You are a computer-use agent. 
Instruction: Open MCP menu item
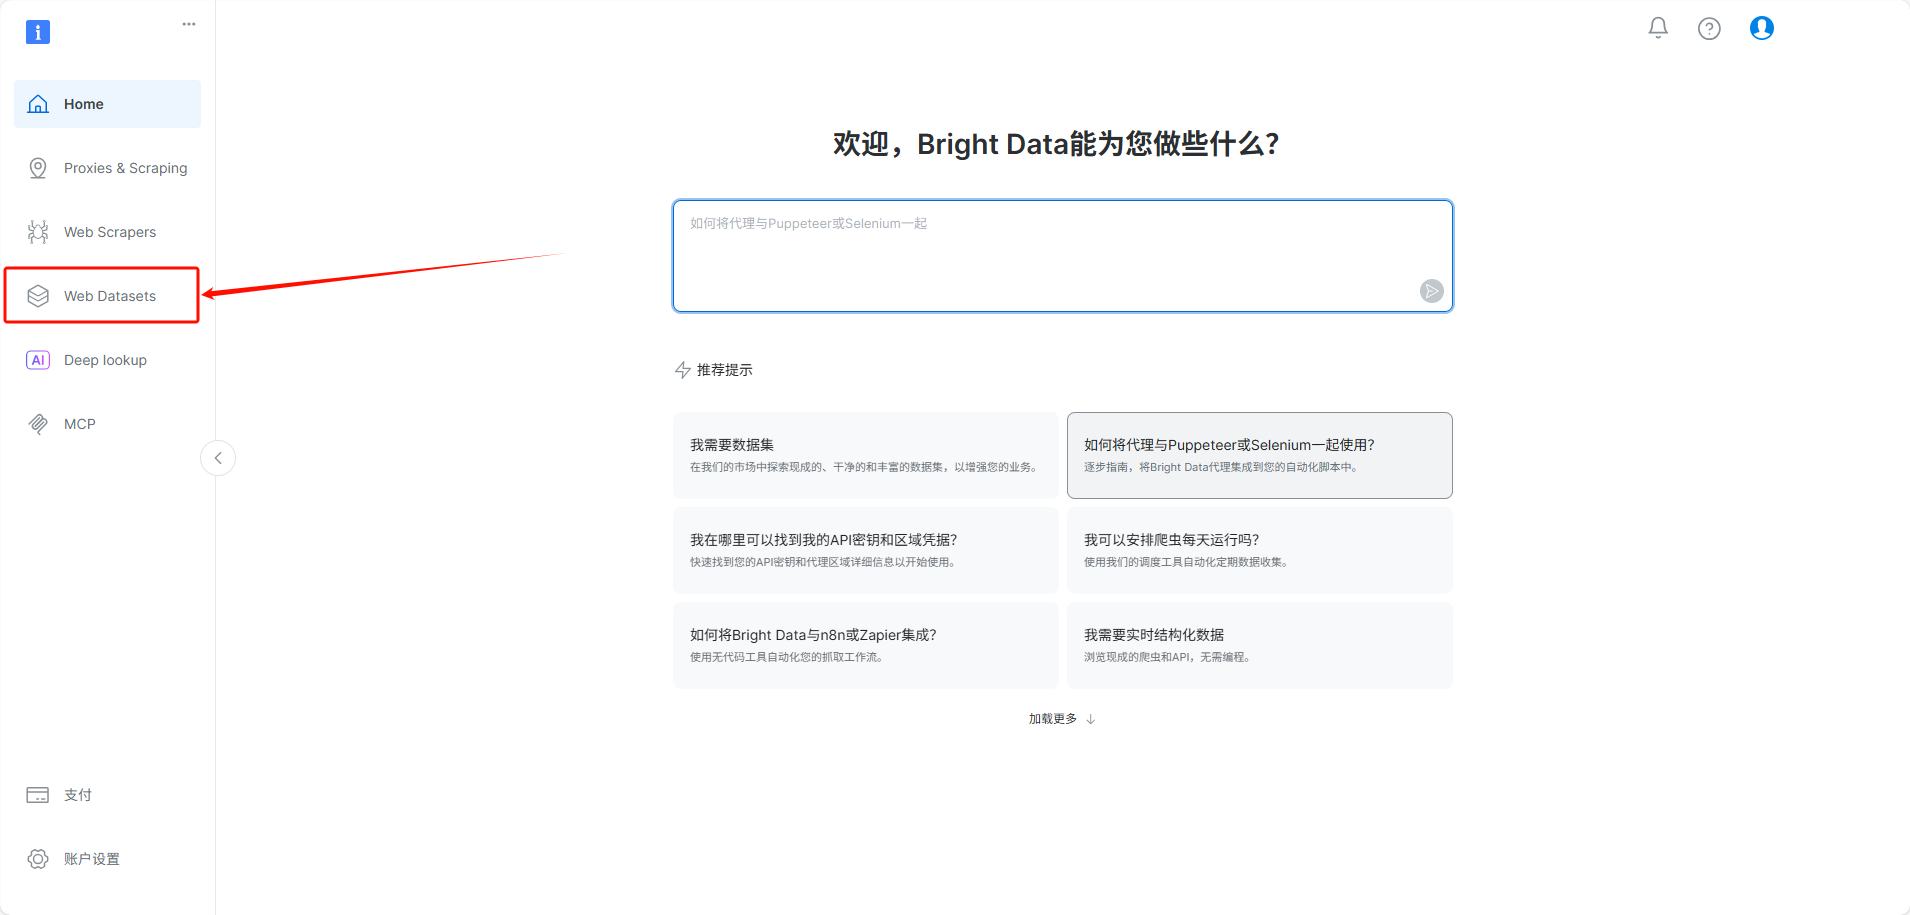tap(108, 424)
